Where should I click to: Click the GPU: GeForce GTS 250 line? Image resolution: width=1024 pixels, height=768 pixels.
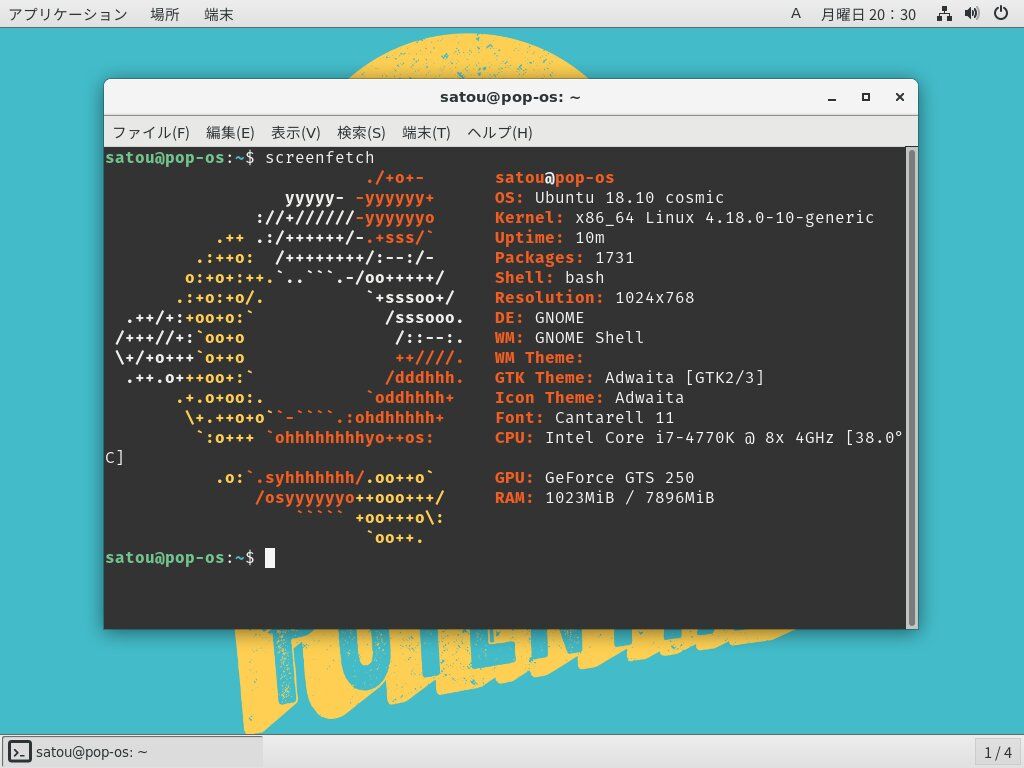(x=594, y=477)
